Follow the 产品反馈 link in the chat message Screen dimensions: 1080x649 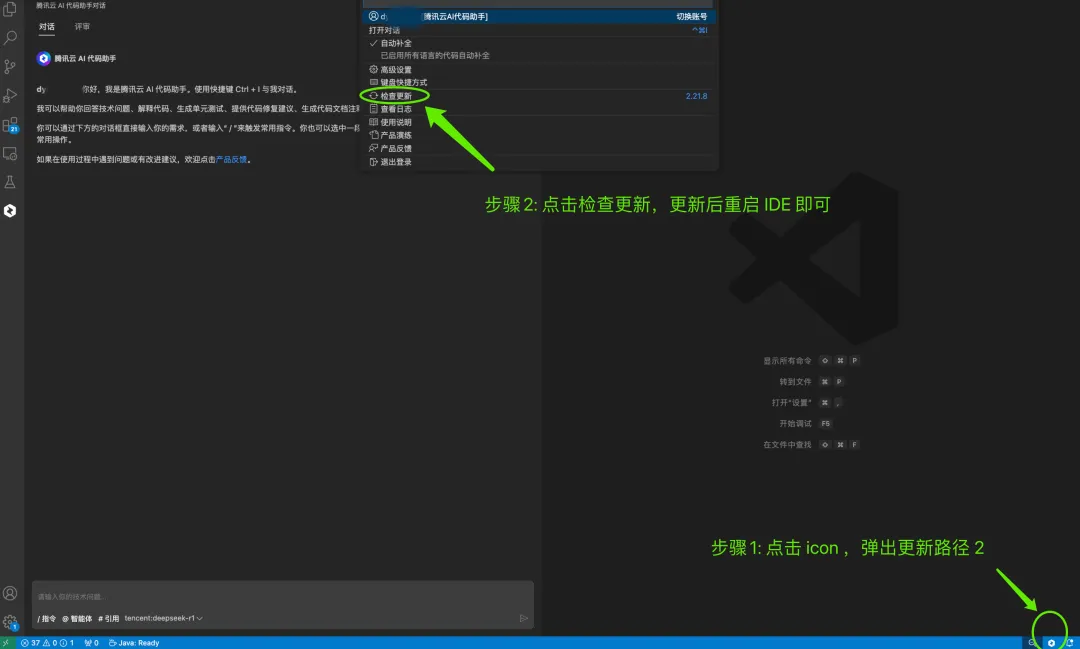231,159
